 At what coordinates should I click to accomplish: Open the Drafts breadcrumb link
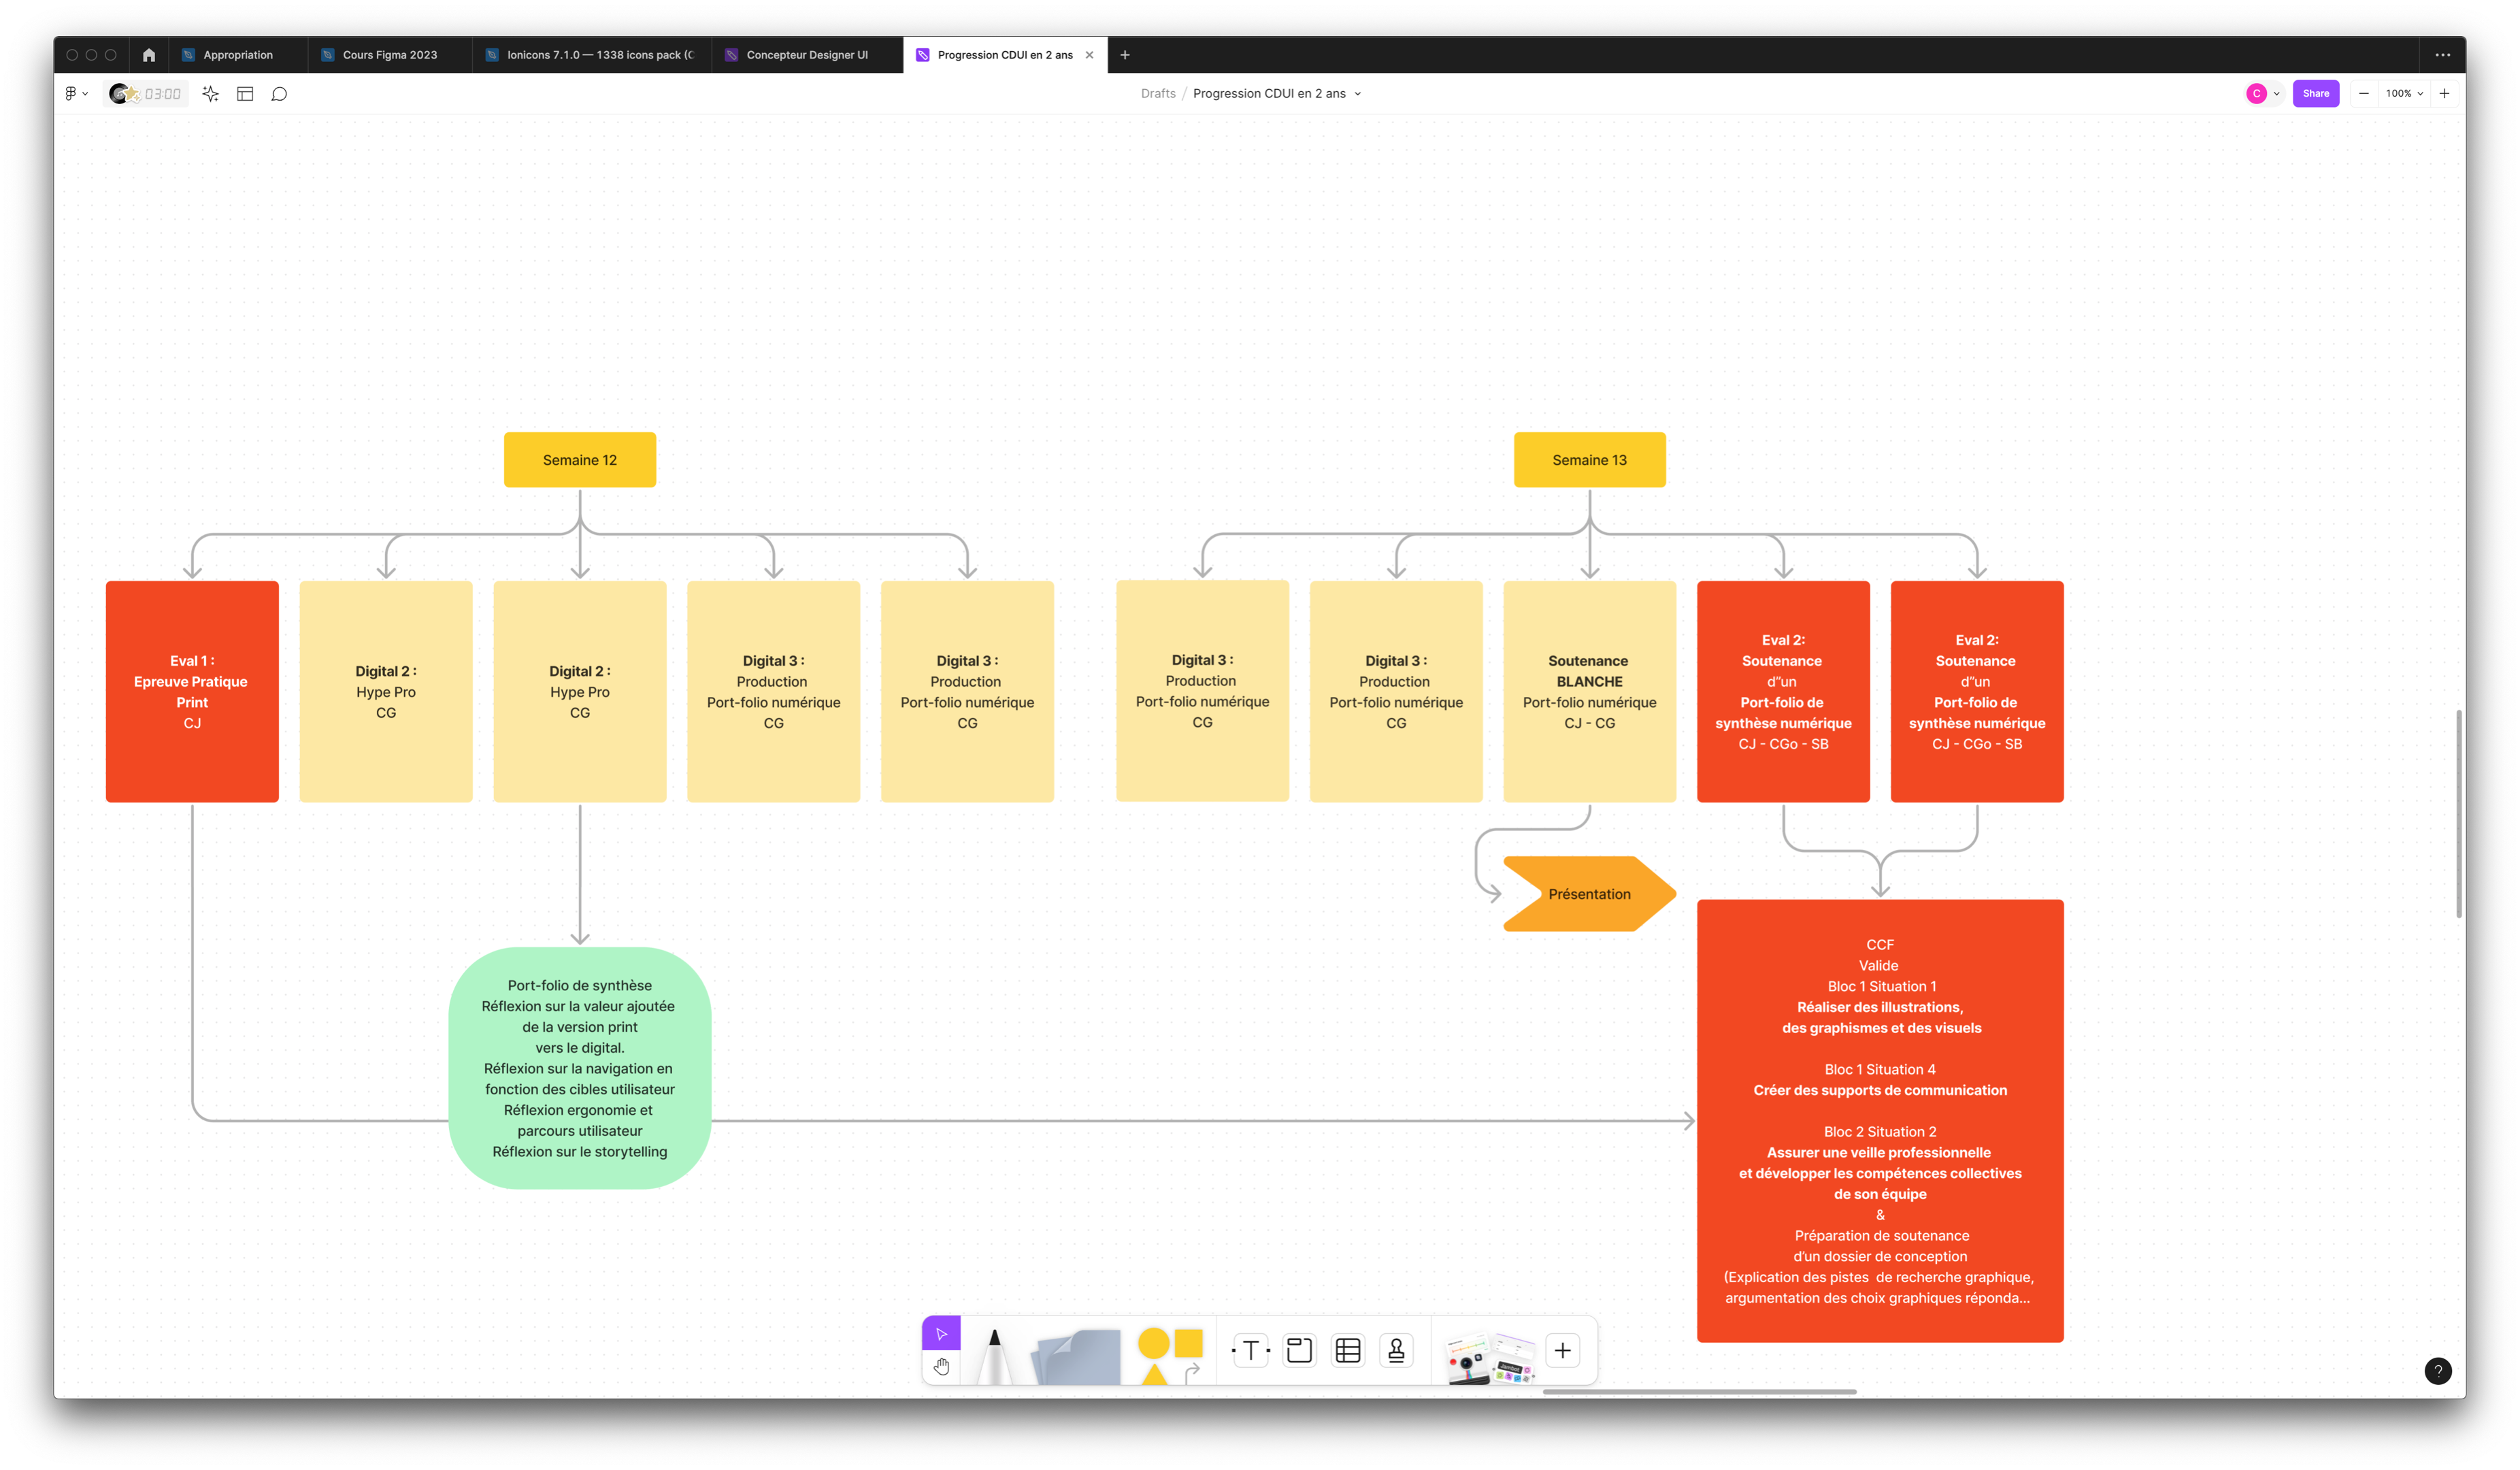[1158, 94]
